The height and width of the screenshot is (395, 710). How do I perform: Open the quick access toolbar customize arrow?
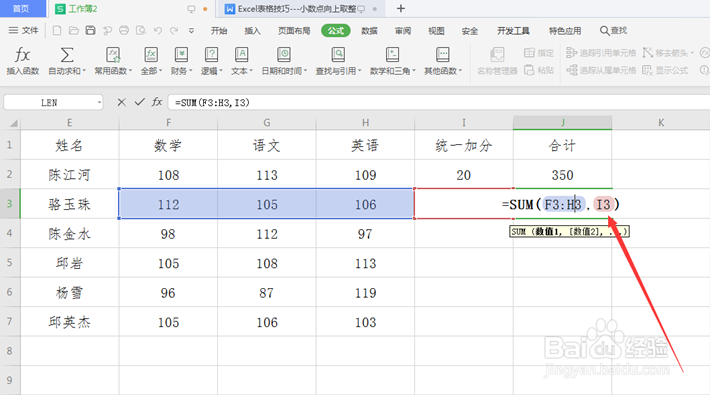coord(192,30)
